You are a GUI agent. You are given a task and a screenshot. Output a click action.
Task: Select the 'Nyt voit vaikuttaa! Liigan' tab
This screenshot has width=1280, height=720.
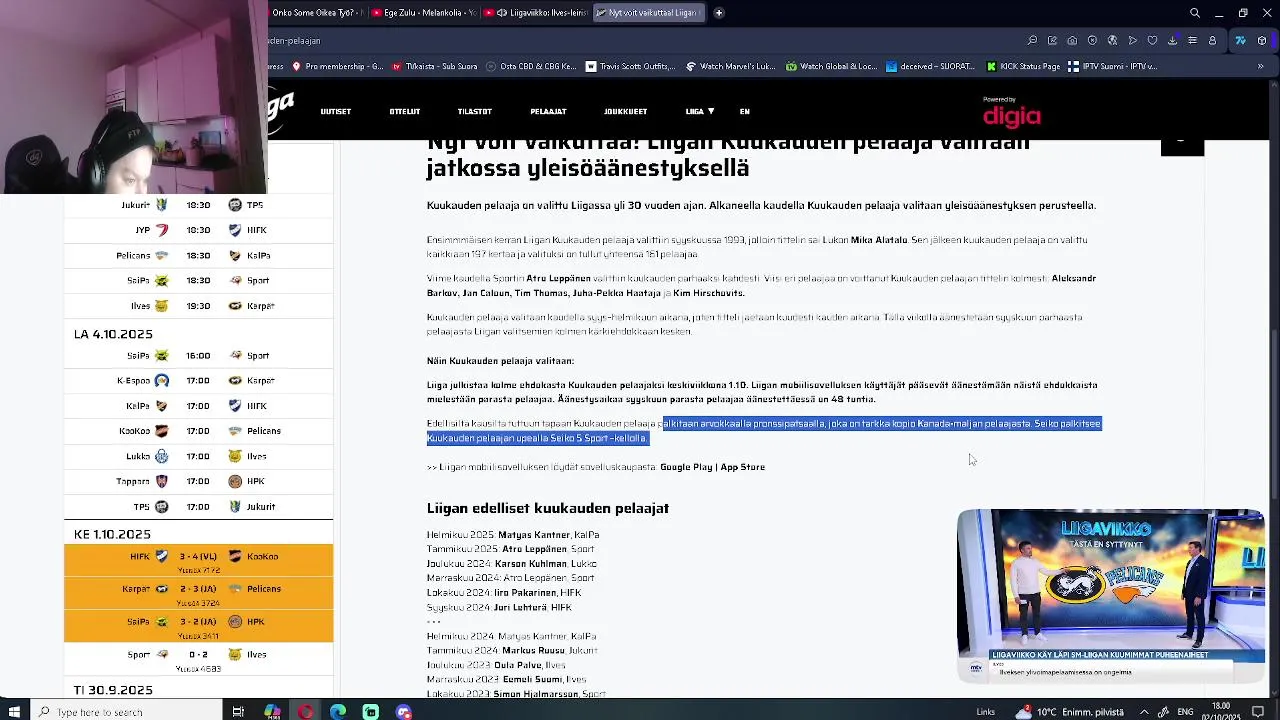648,13
